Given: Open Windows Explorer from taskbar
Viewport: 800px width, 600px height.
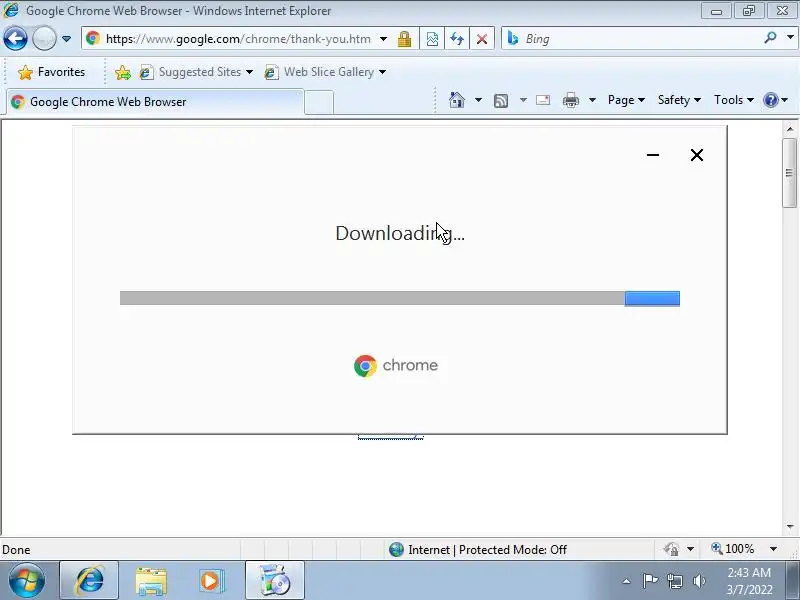Looking at the screenshot, I should tap(151, 581).
